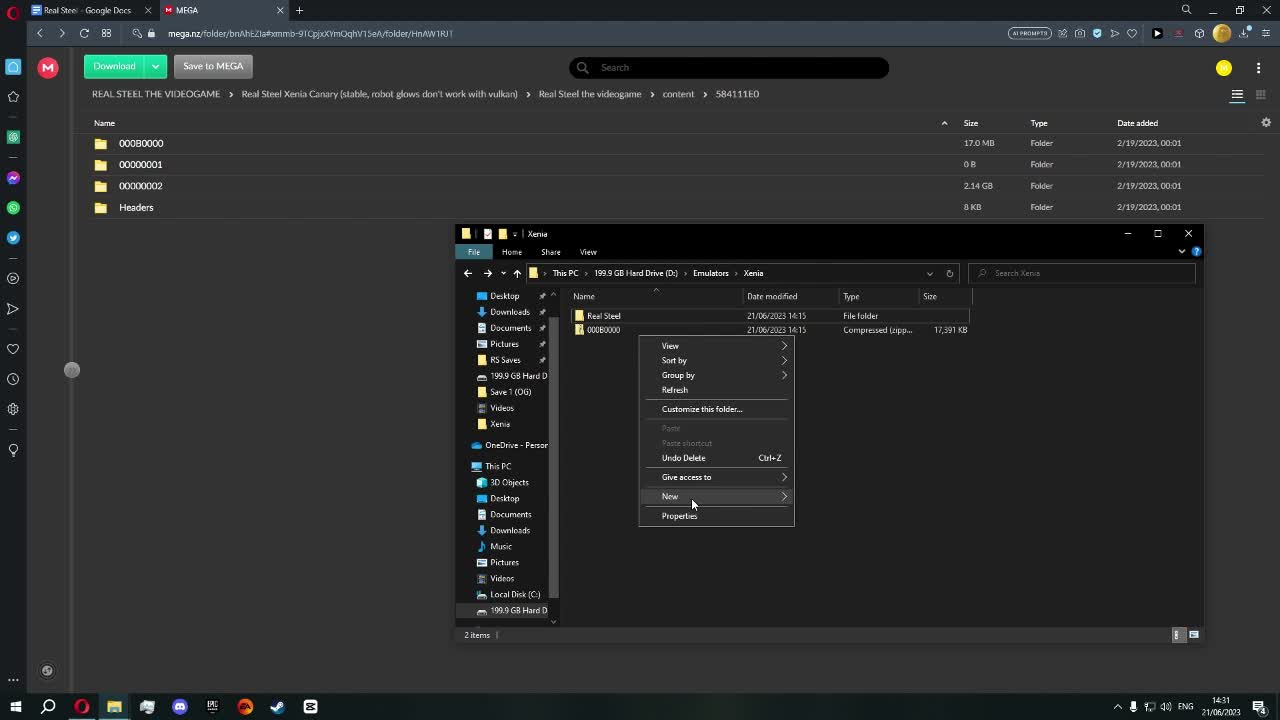
Task: Click the Search Xenia input box
Action: [1080, 273]
